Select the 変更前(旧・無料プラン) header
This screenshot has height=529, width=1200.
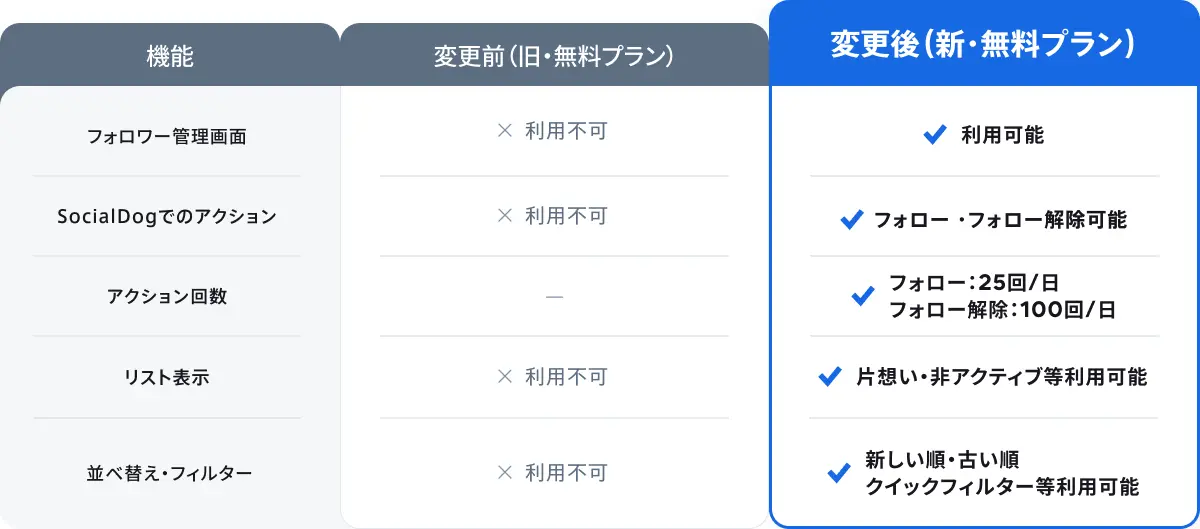553,56
